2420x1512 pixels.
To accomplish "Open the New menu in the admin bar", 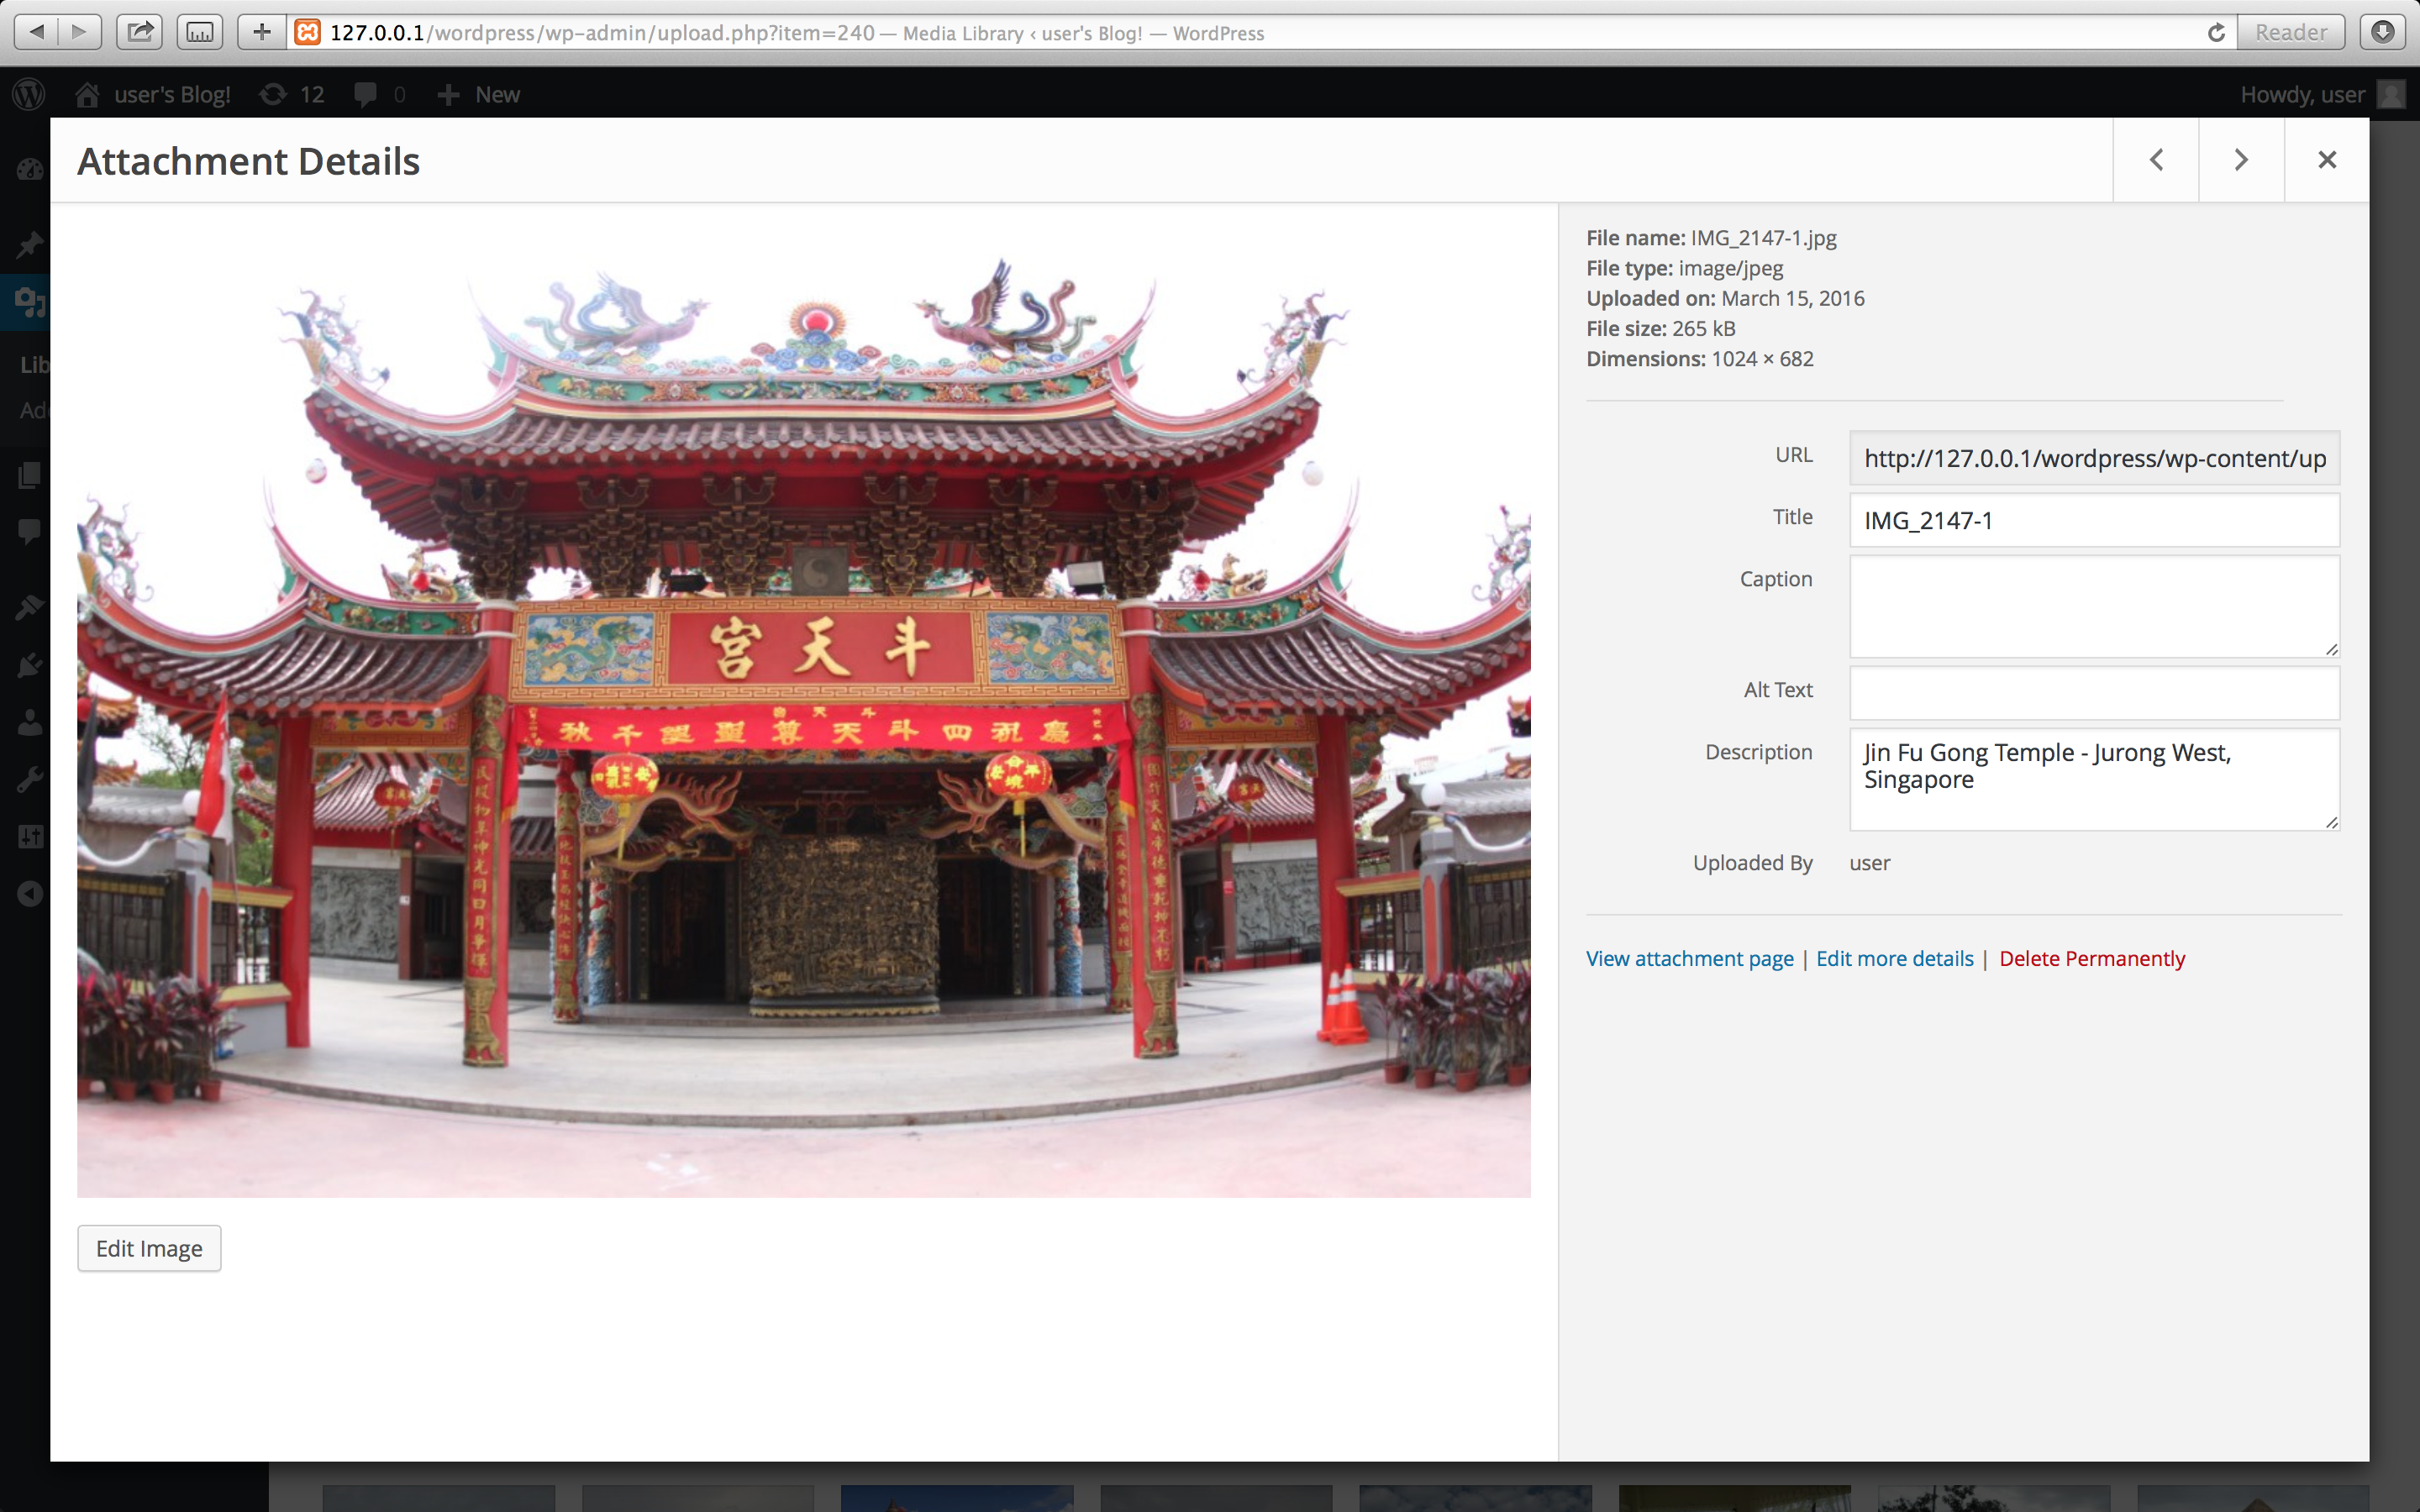I will 478,94.
